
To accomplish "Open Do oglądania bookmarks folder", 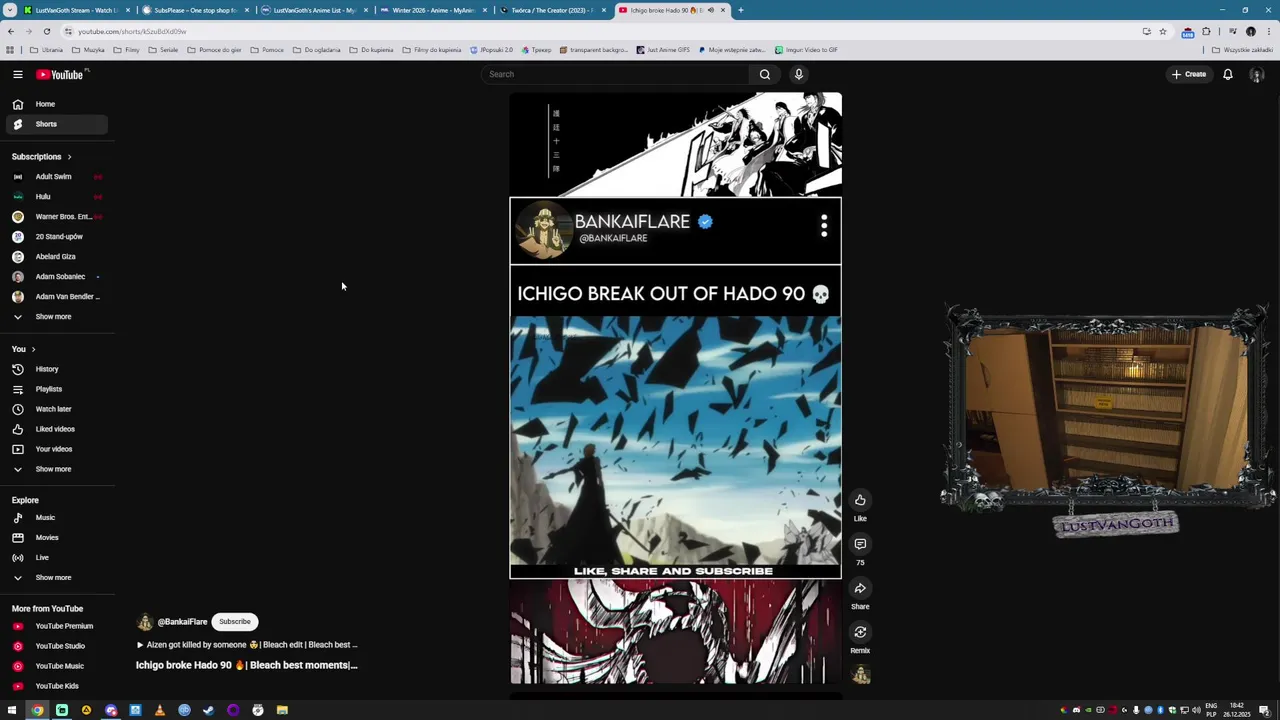I will 317,50.
